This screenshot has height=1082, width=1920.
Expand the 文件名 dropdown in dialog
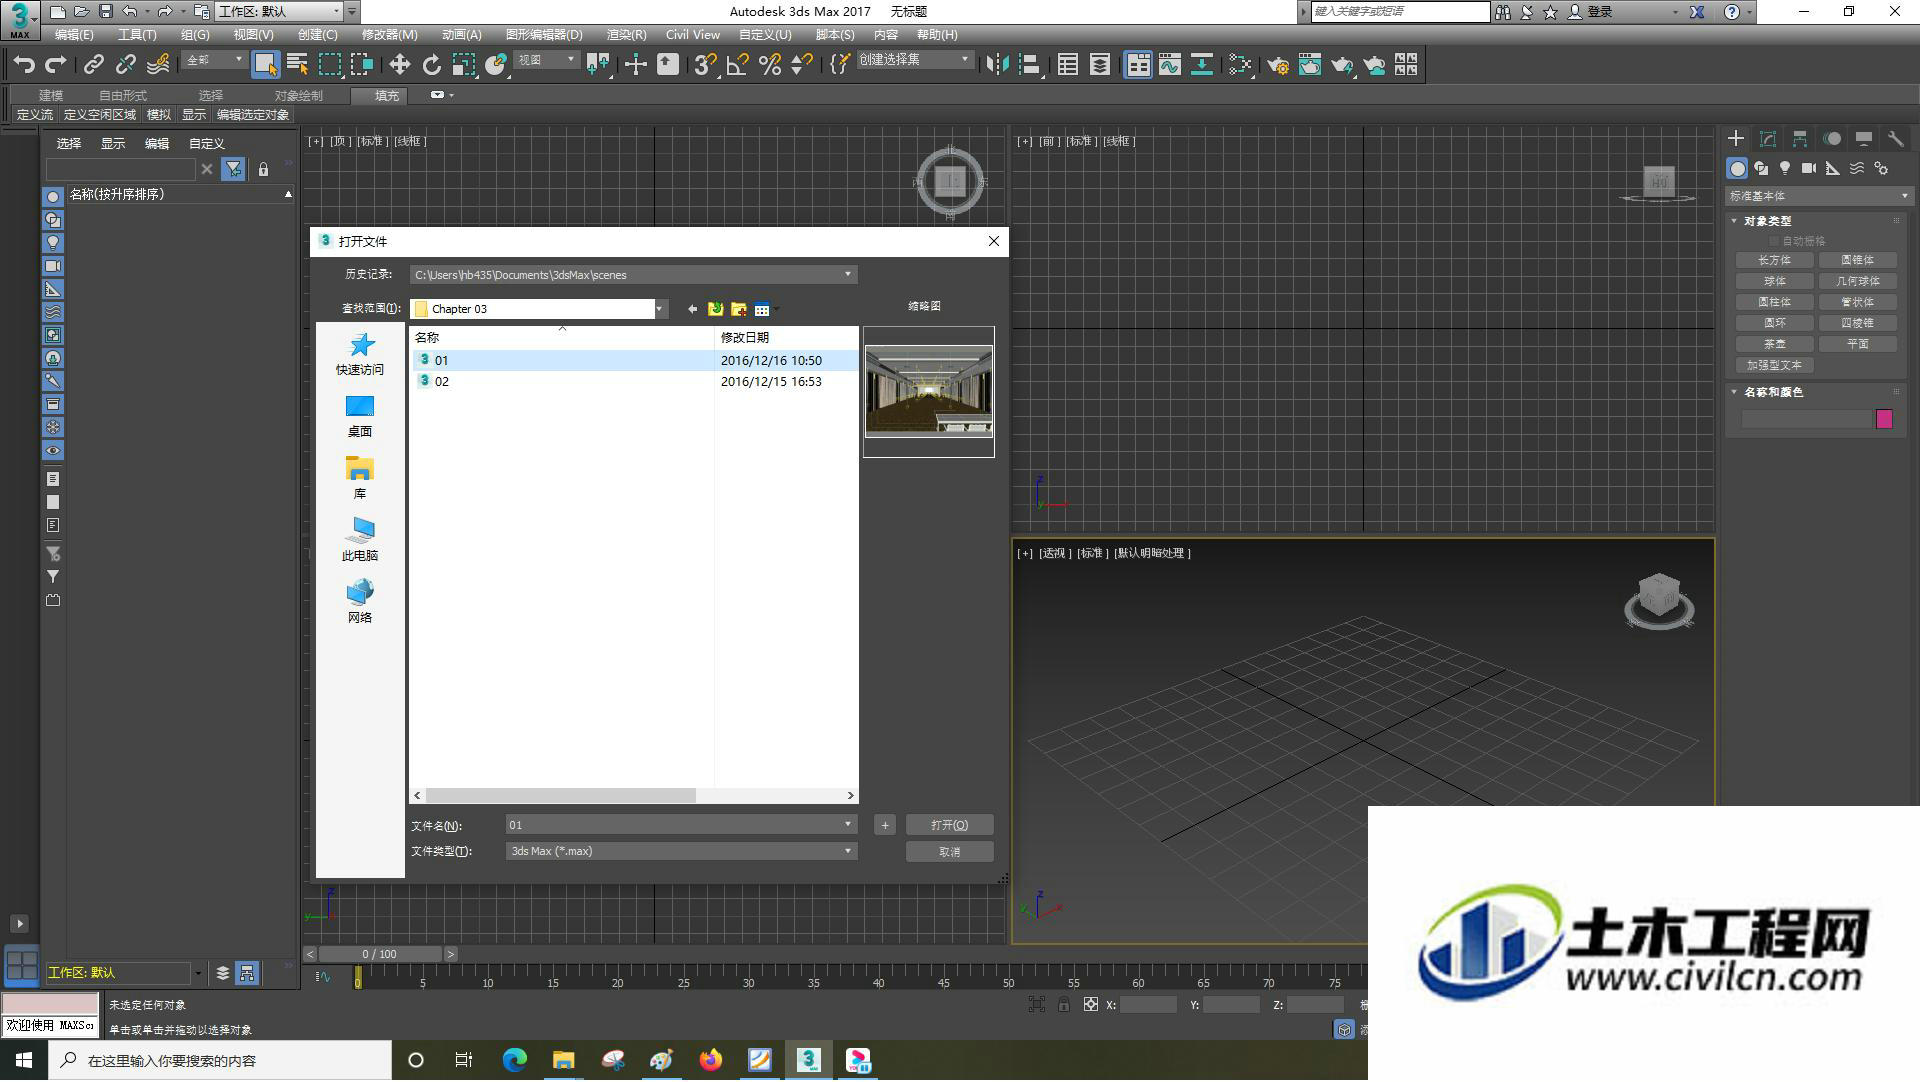coord(848,825)
